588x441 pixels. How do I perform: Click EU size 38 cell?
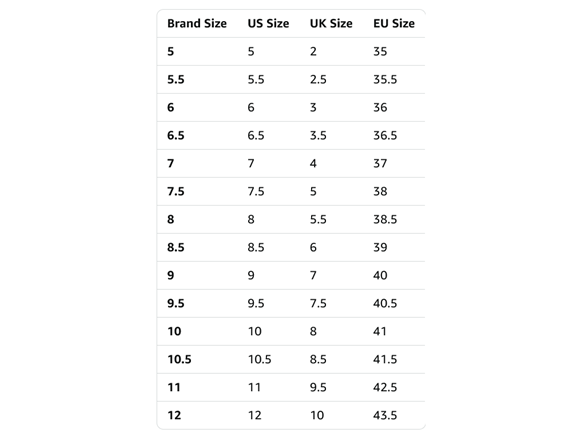[x=380, y=192]
